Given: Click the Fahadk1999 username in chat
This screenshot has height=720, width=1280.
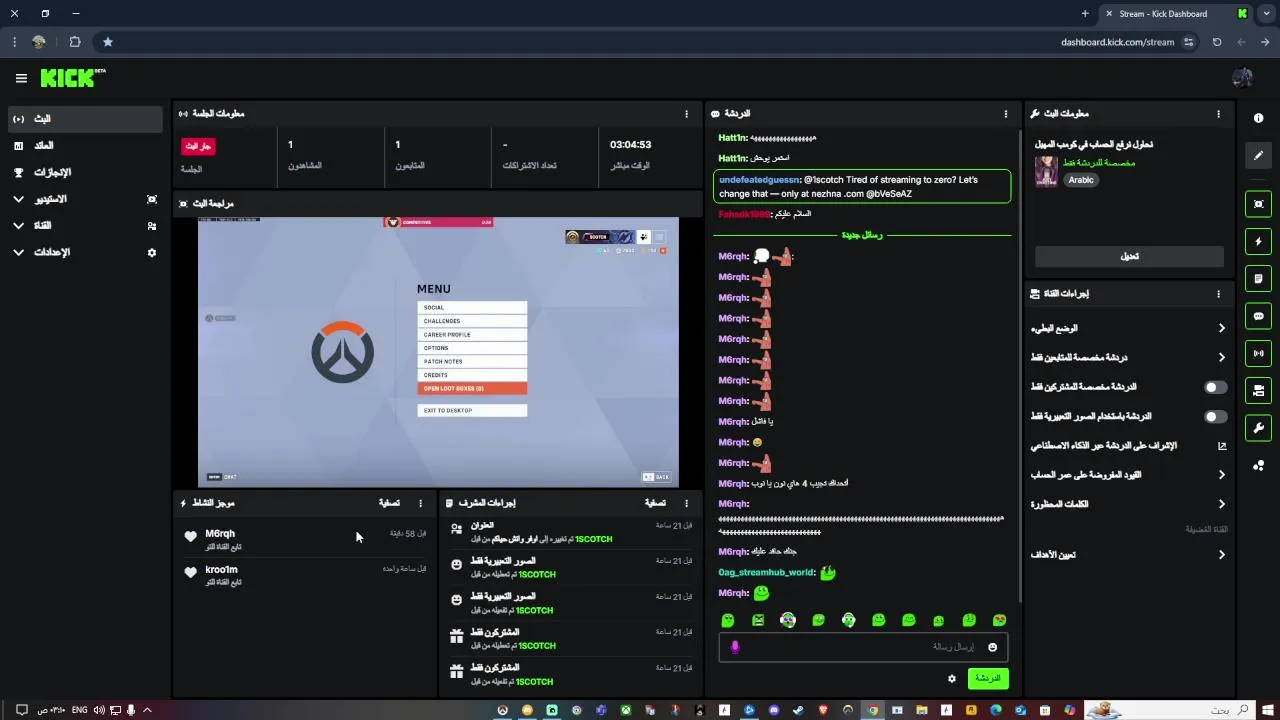Looking at the screenshot, I should [744, 214].
